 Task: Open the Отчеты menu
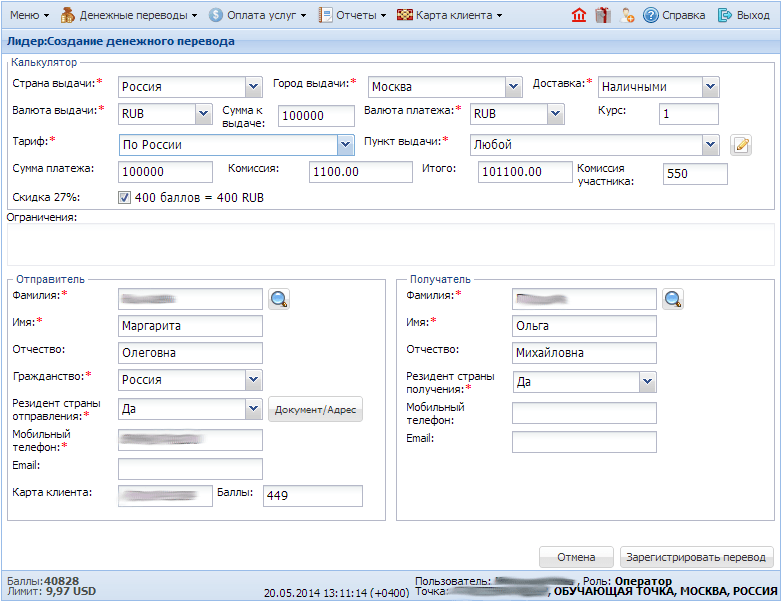352,15
